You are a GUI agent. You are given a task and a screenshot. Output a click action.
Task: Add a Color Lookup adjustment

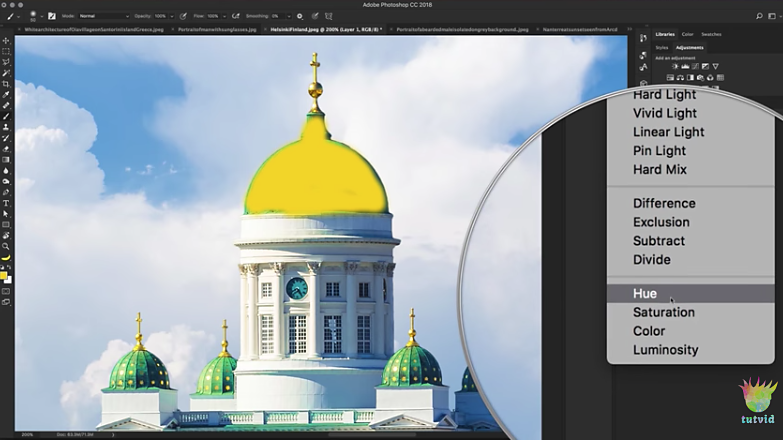click(720, 77)
